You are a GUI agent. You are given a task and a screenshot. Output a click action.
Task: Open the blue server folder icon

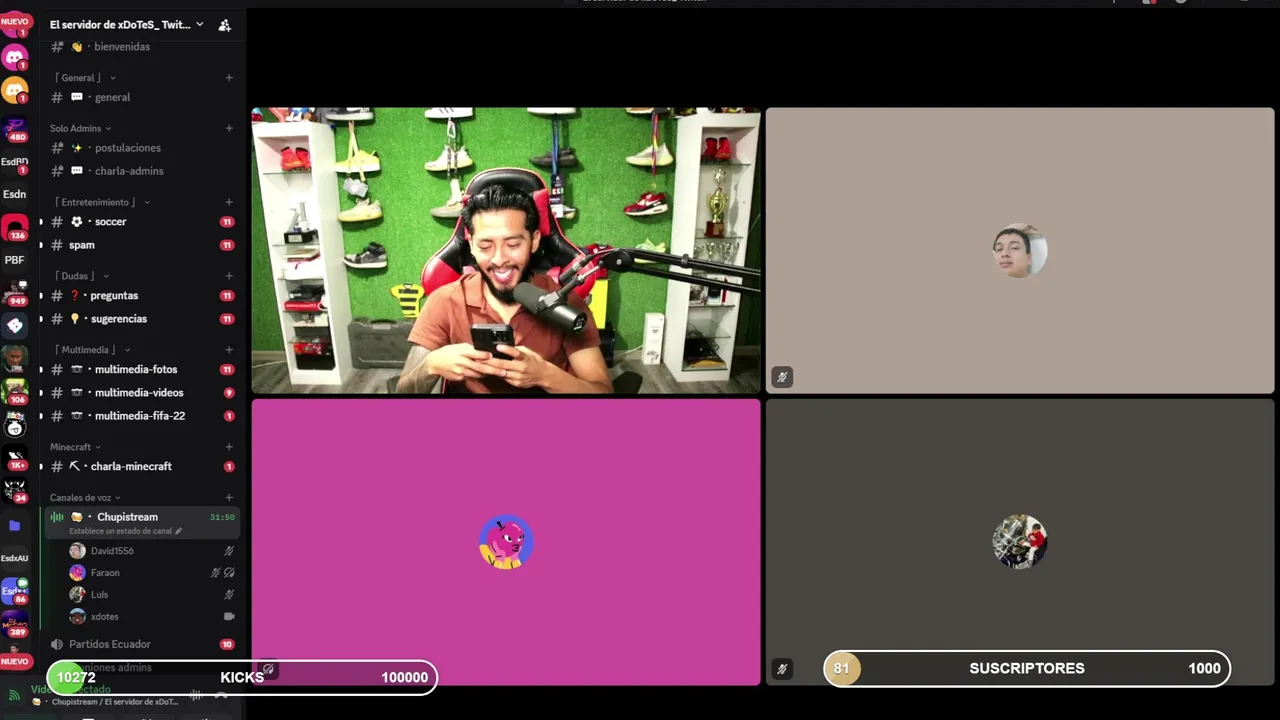15,525
